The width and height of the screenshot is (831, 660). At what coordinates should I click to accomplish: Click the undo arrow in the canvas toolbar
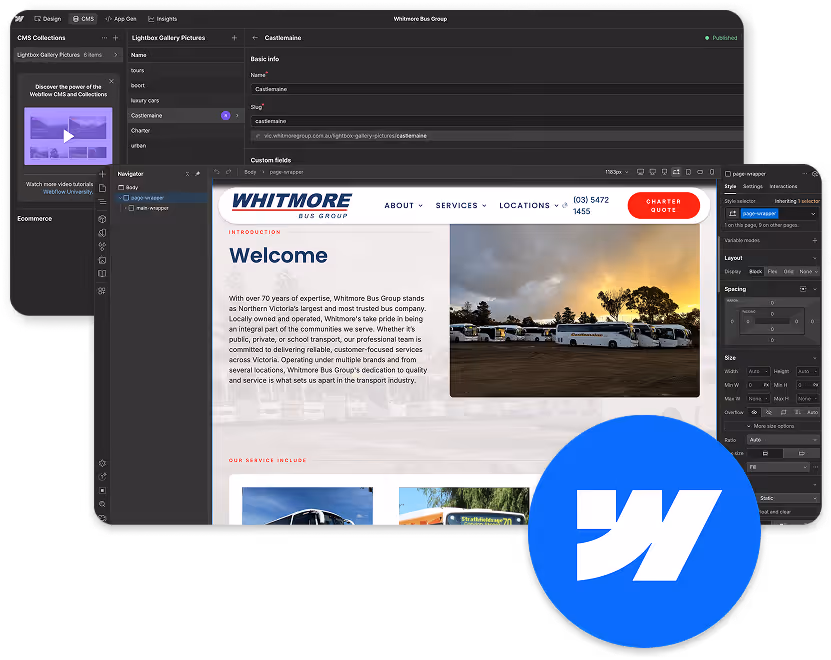(217, 172)
